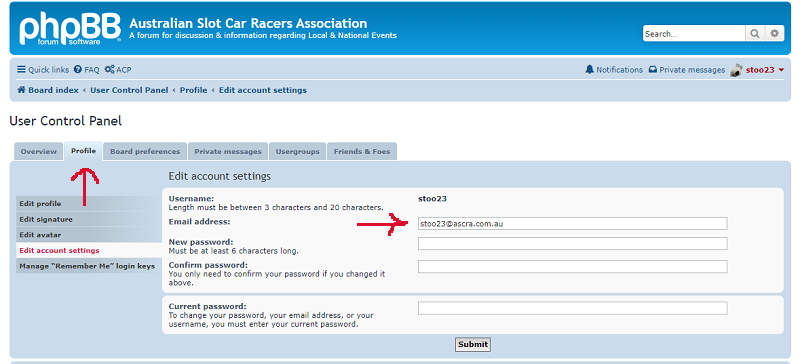Open the FAQ link
The image size is (800, 364).
86,70
